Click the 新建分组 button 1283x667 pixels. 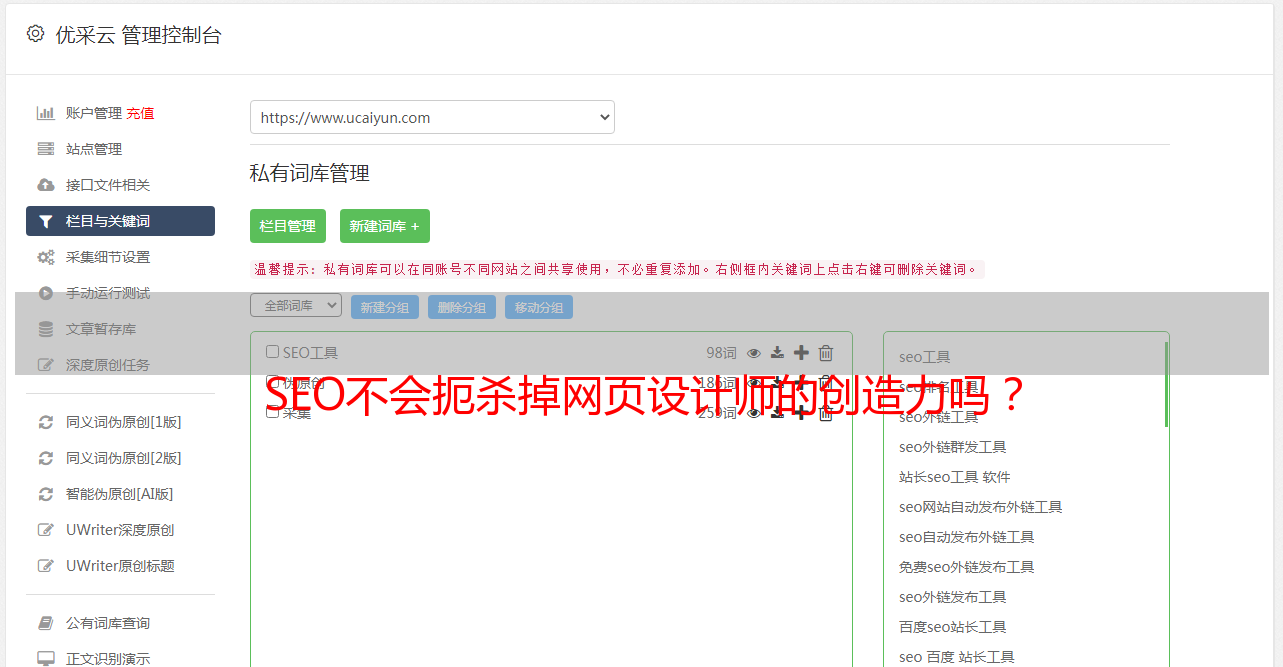(x=385, y=307)
